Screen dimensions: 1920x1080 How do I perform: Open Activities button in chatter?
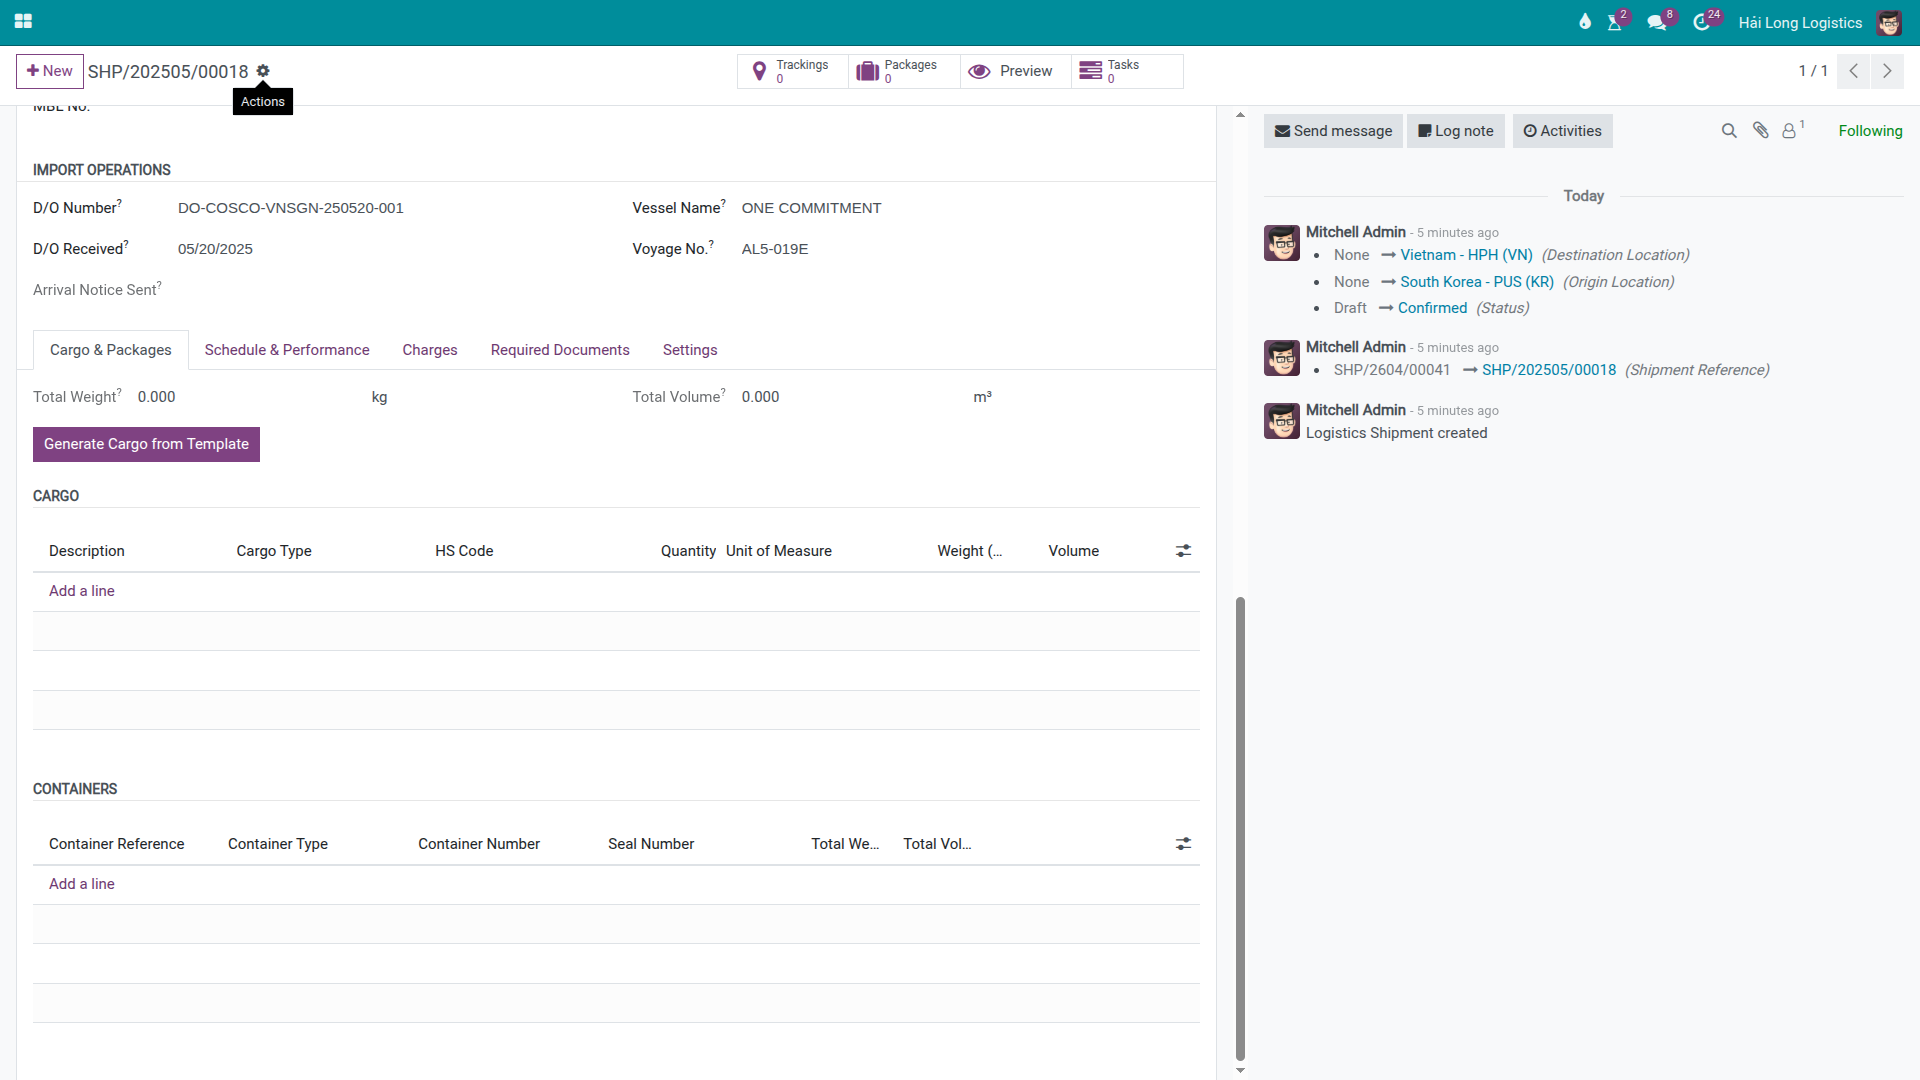1562,131
